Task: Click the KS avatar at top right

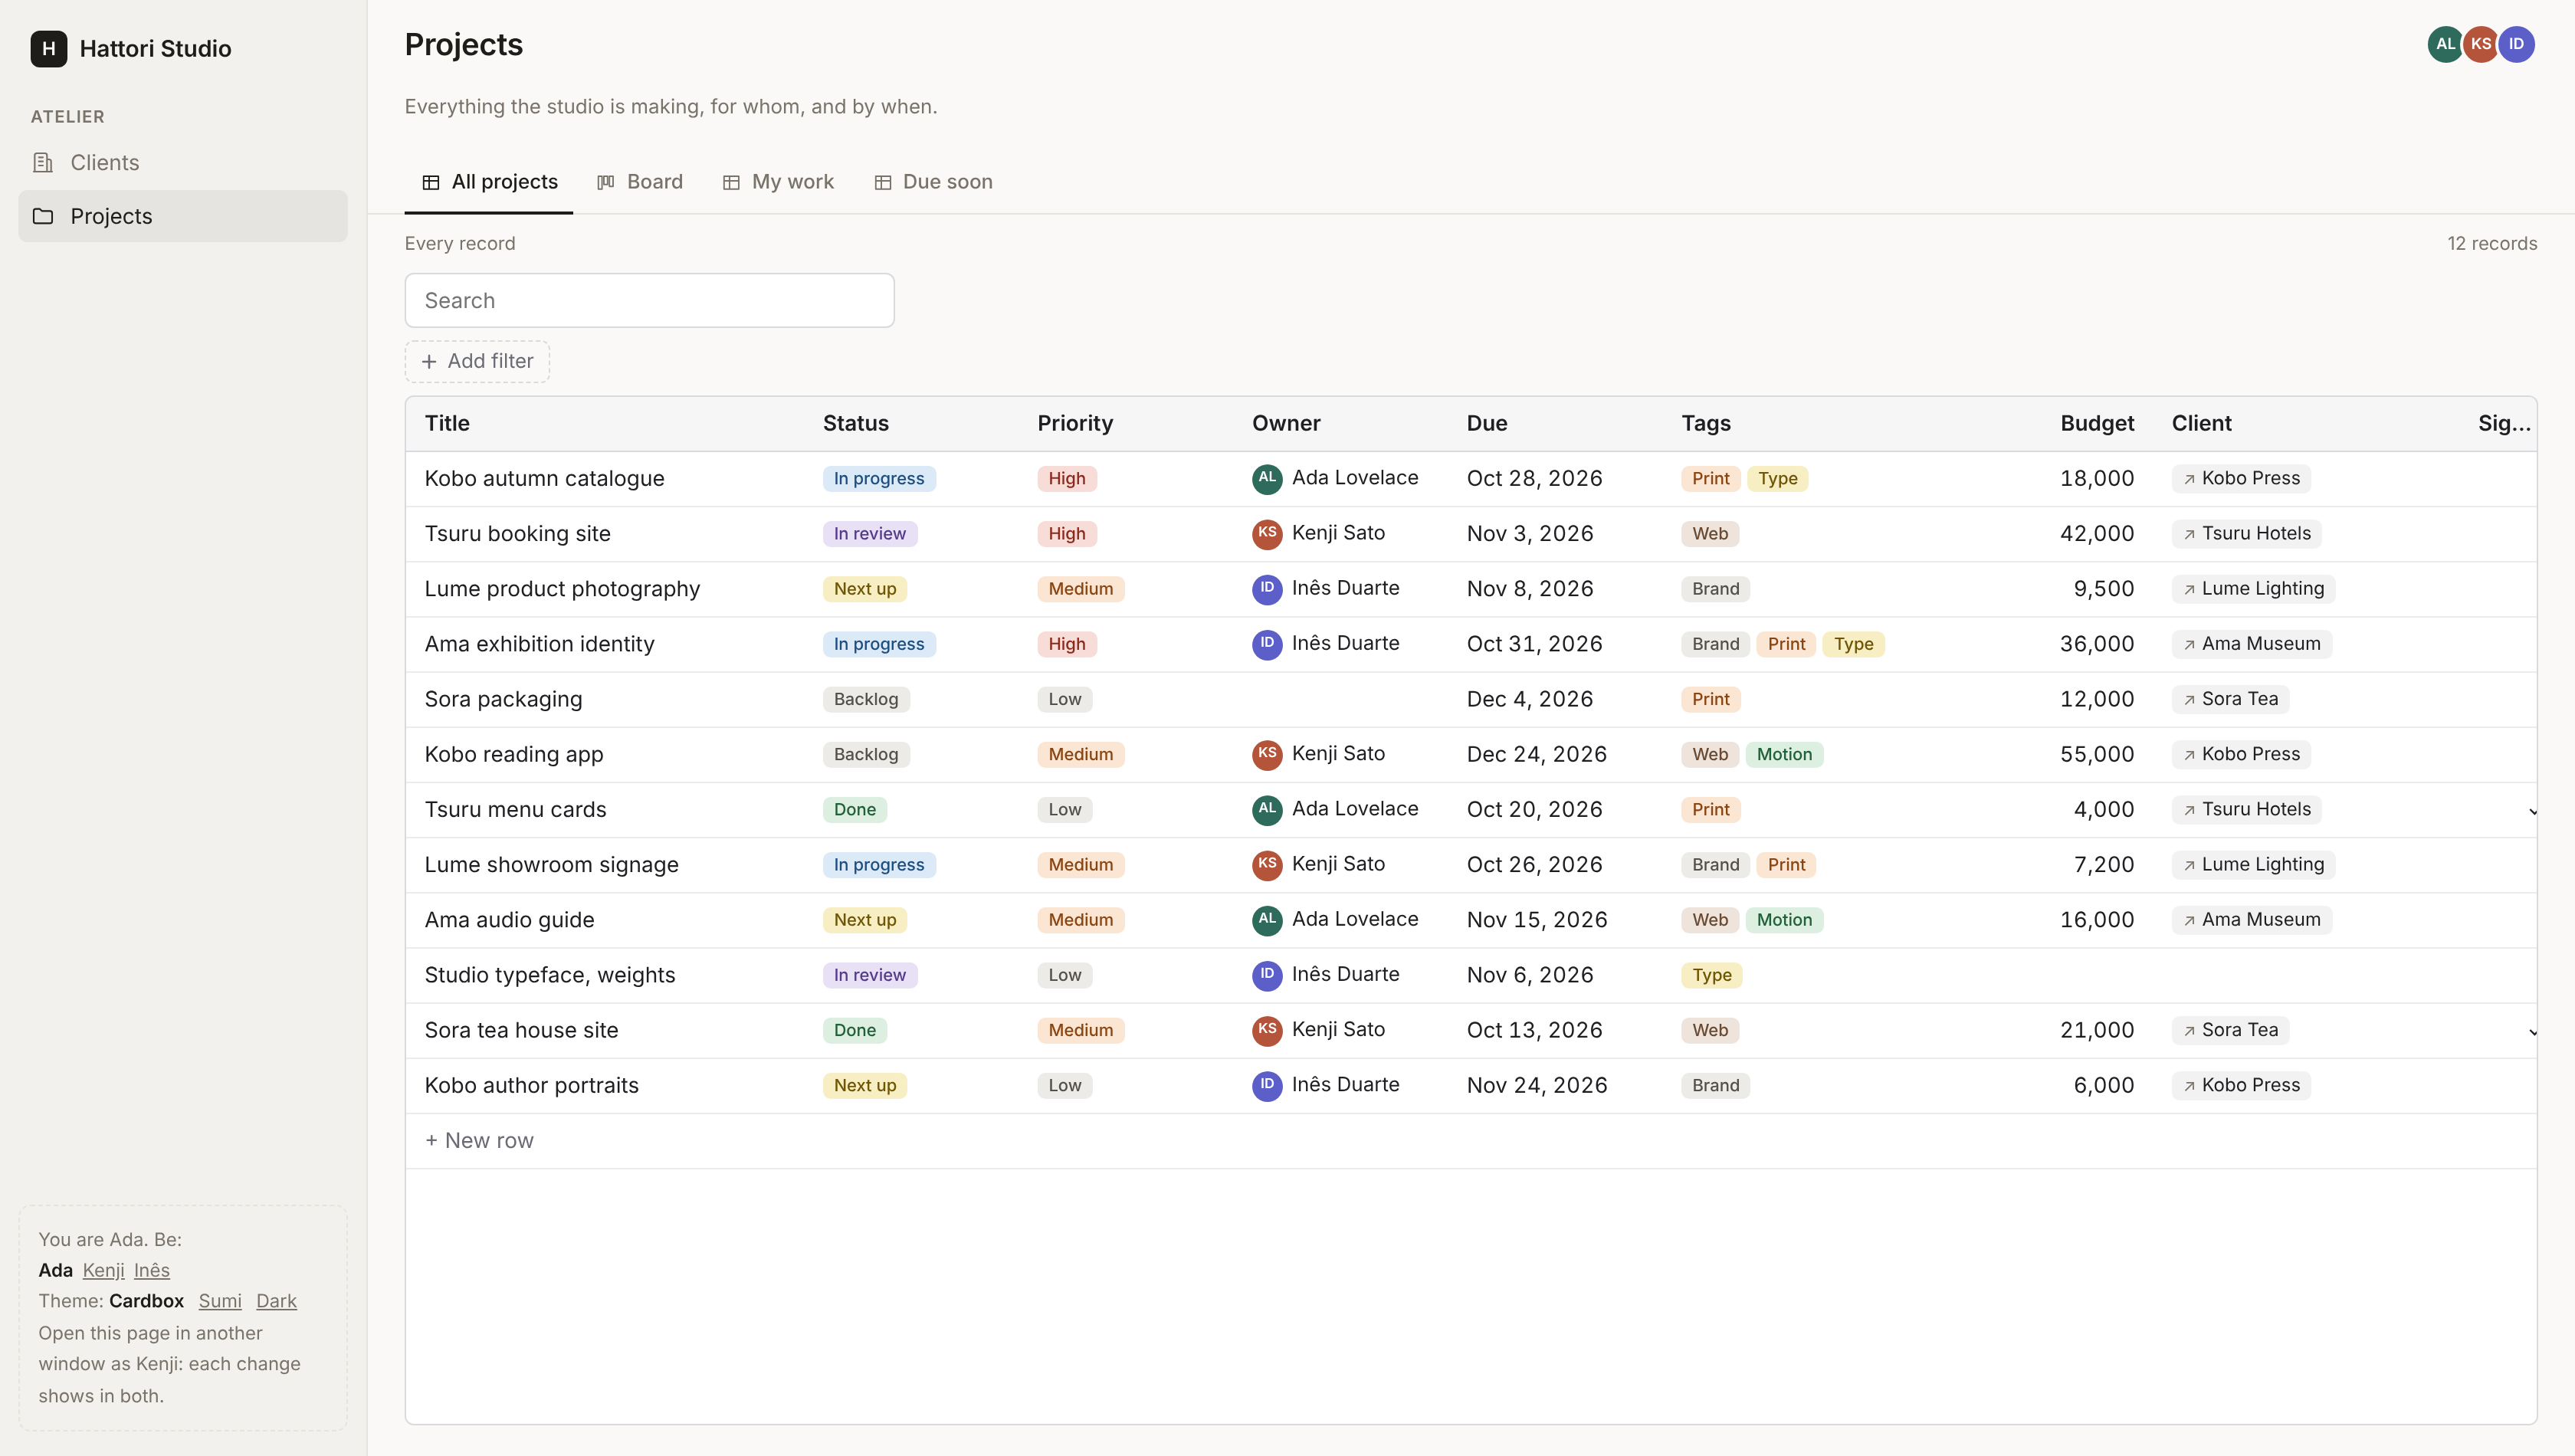Action: pyautogui.click(x=2481, y=44)
